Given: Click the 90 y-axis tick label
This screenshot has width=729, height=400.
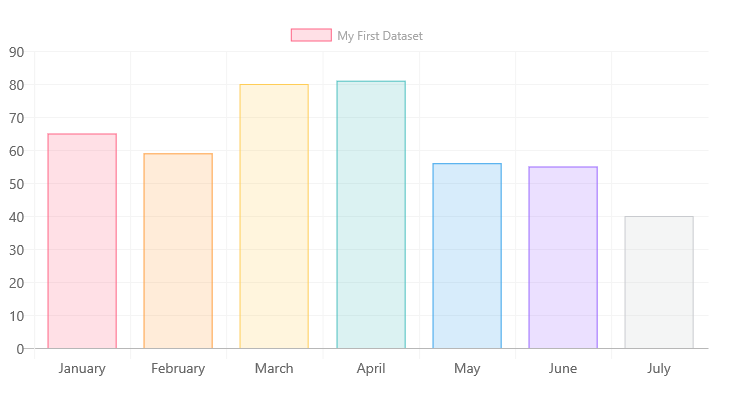Looking at the screenshot, I should coord(16,52).
